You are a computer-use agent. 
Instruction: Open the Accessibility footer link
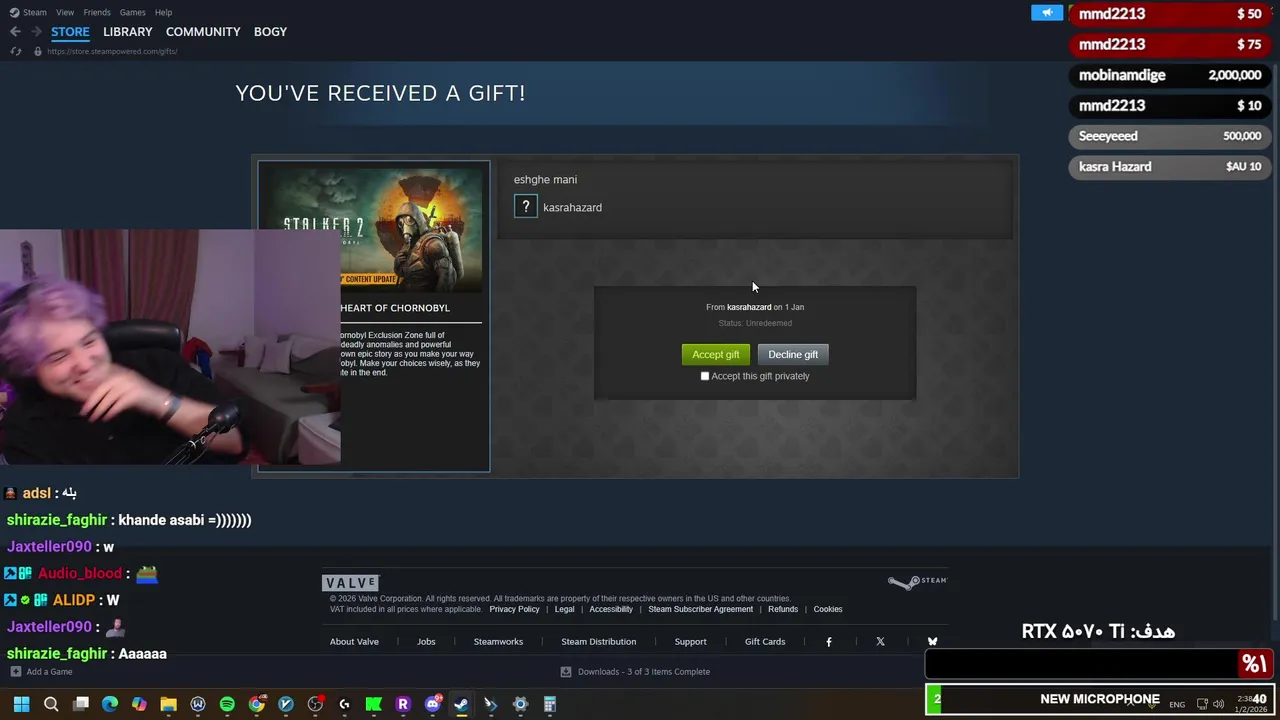pyautogui.click(x=611, y=609)
